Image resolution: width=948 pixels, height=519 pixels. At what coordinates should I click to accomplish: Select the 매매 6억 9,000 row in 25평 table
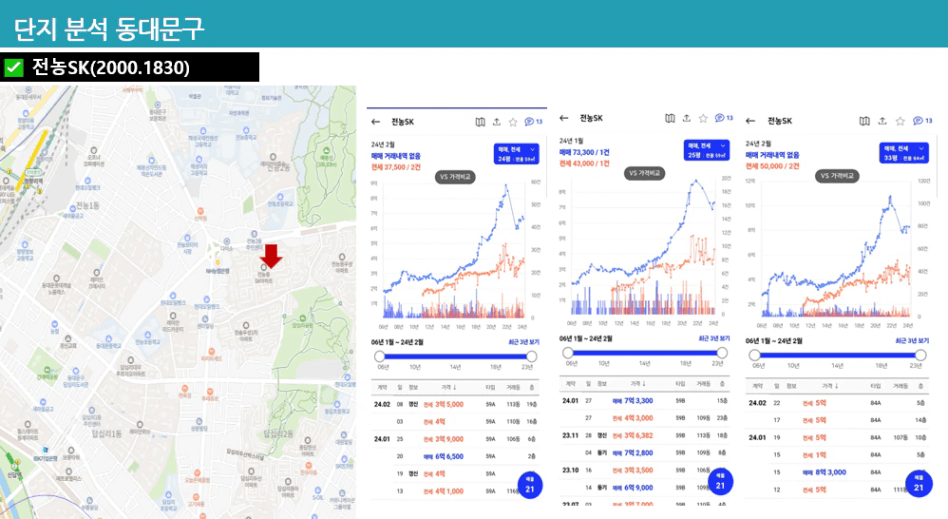tap(644, 488)
